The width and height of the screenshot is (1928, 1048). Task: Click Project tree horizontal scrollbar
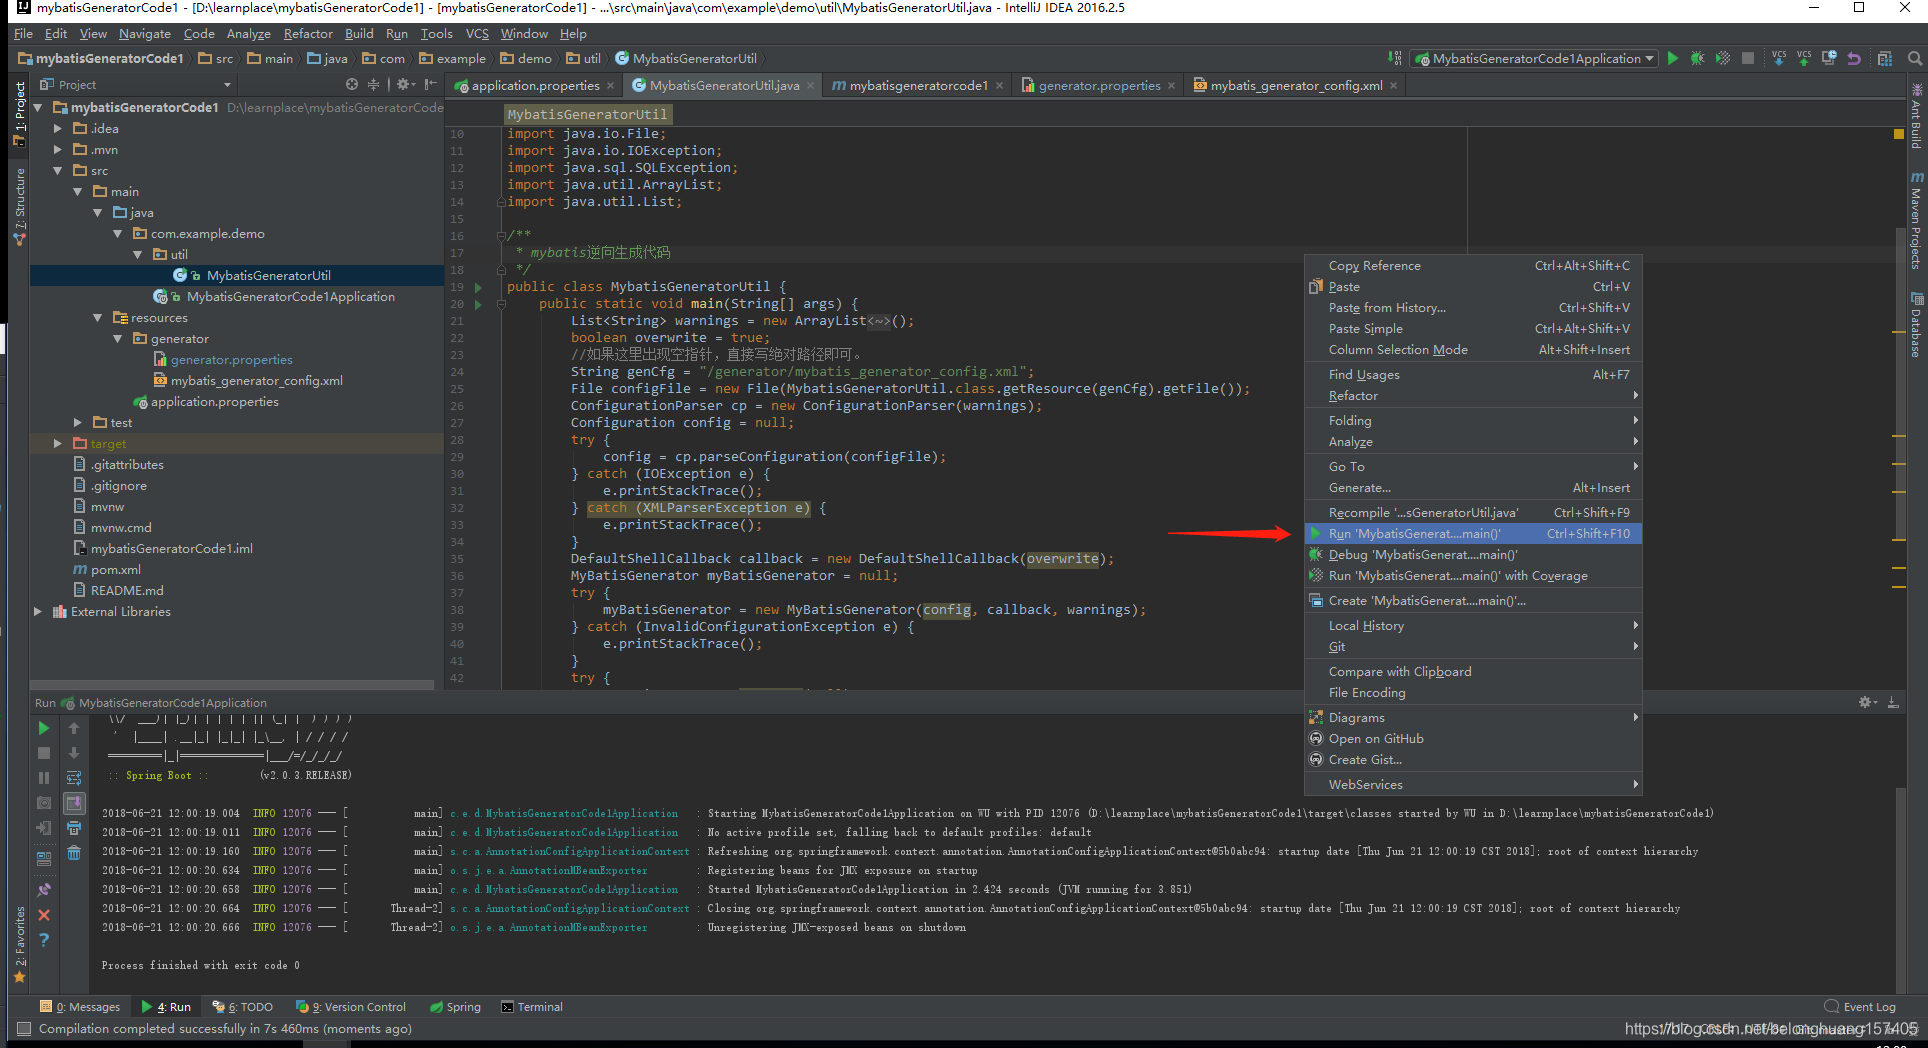pos(232,686)
